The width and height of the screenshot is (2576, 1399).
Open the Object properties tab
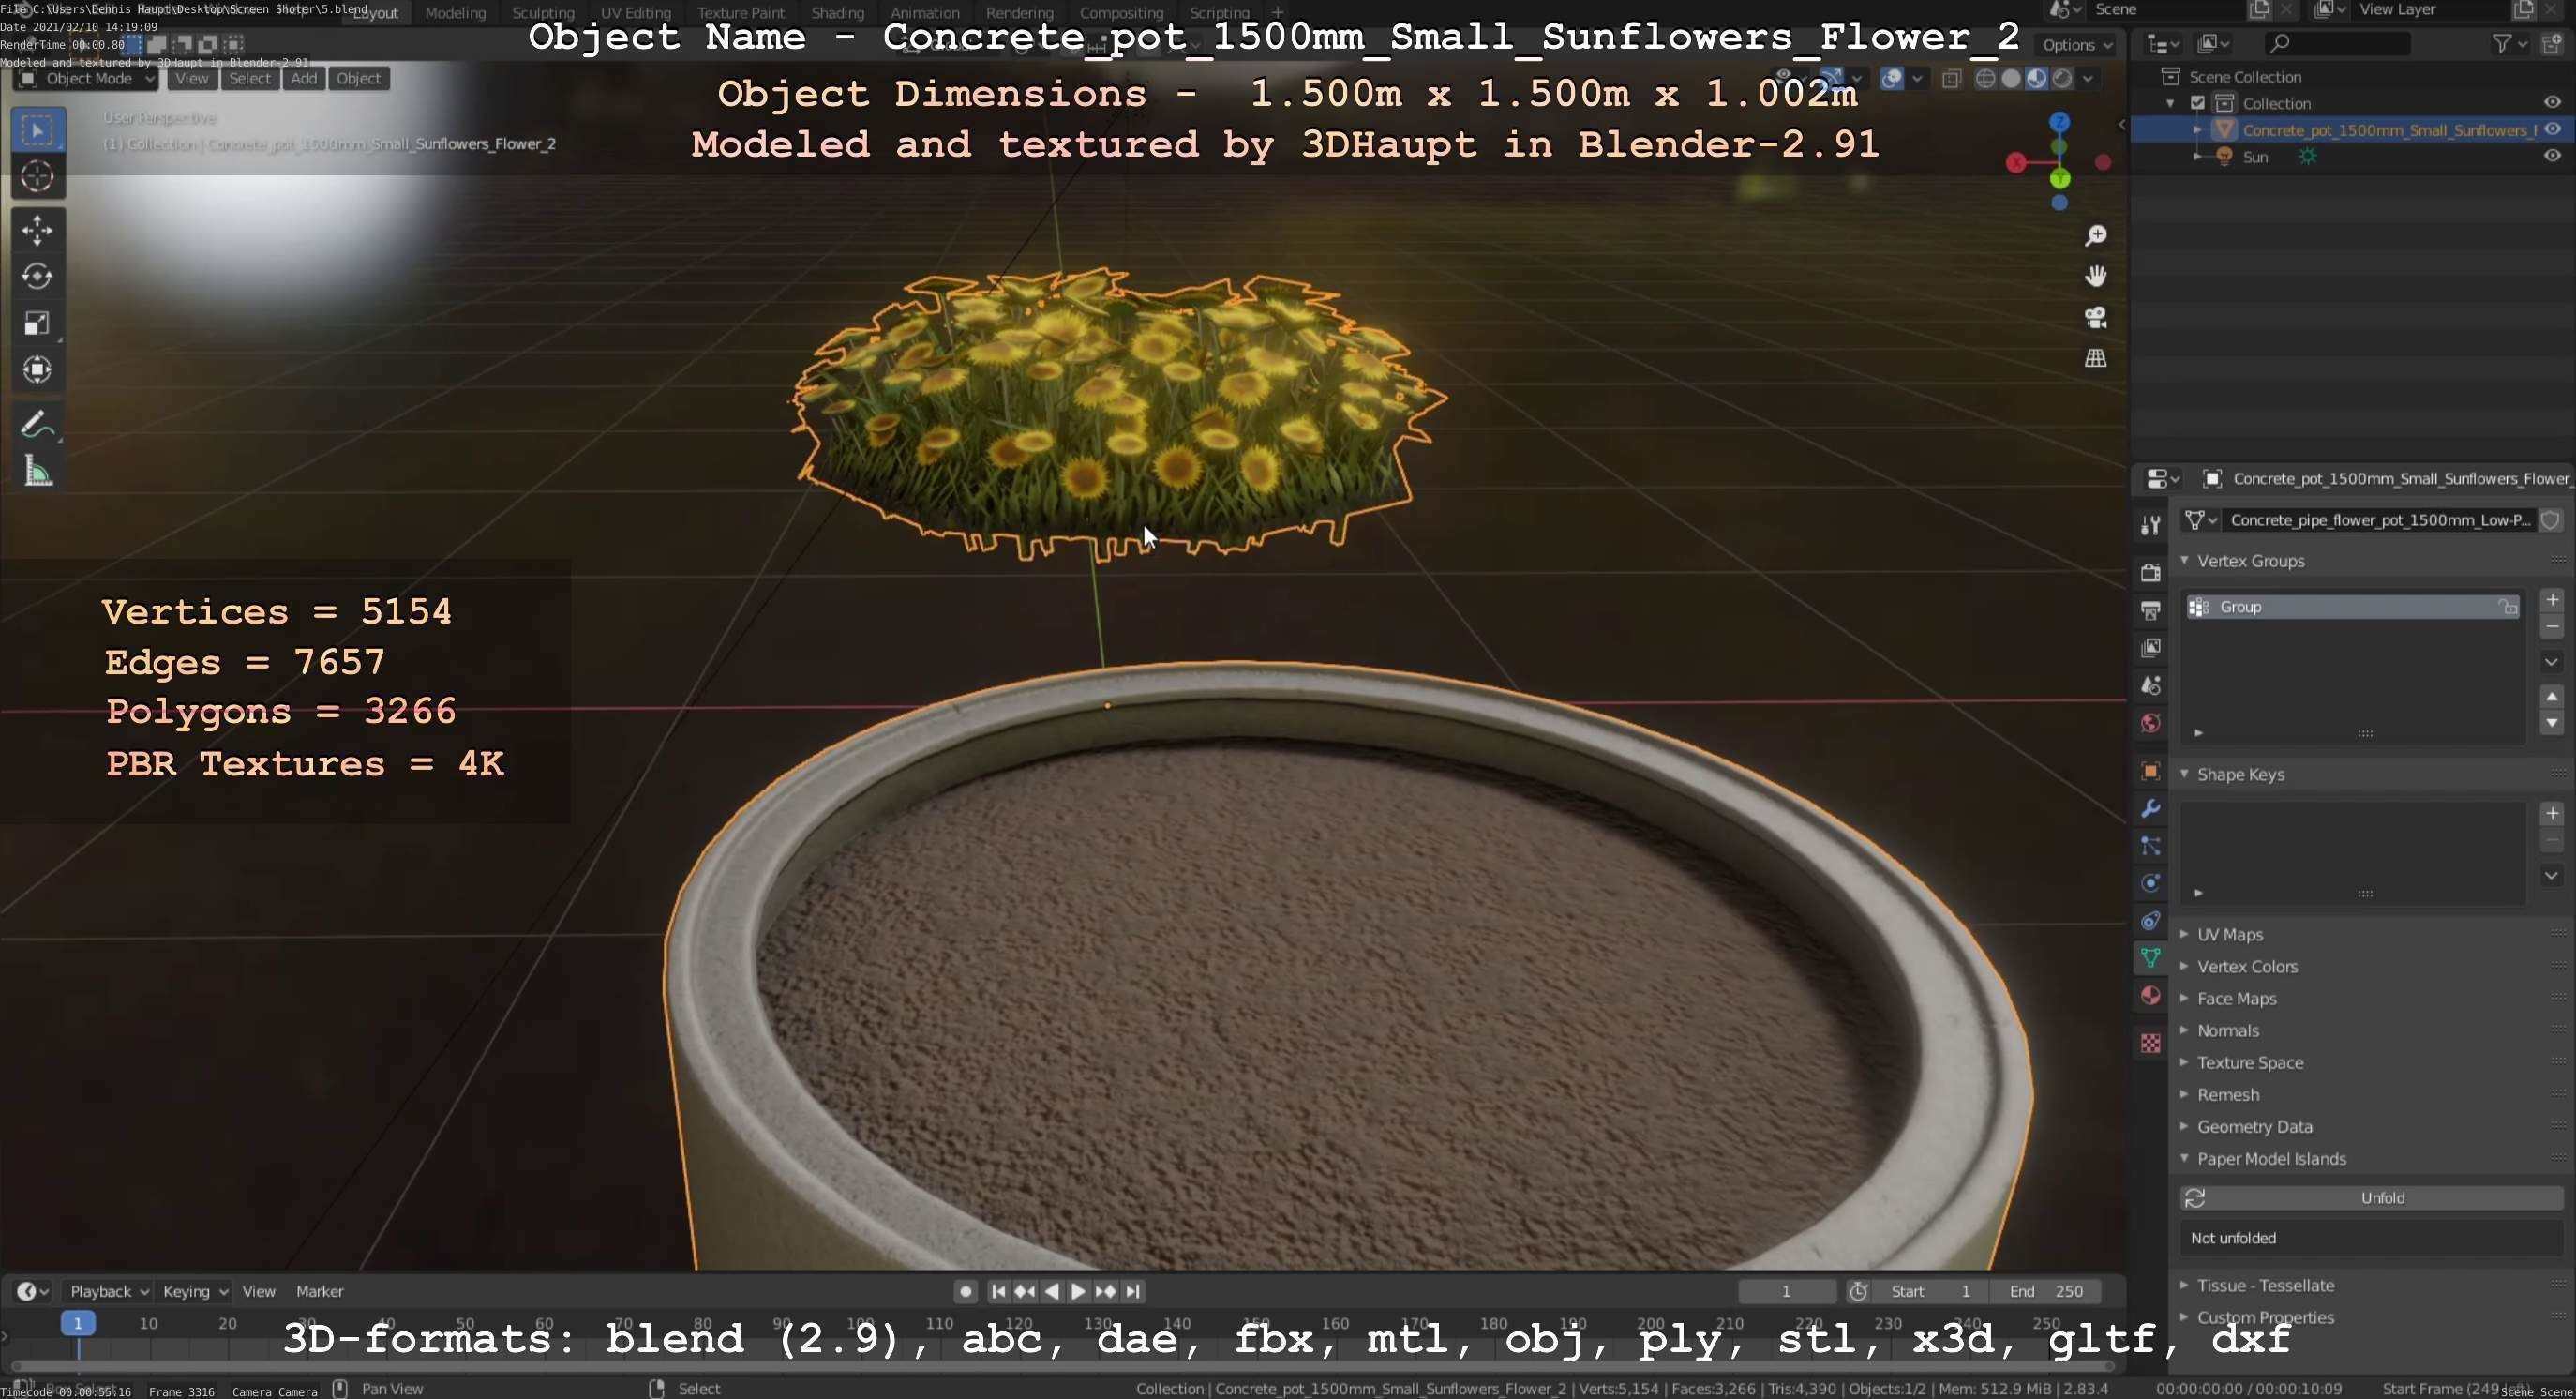2150,771
